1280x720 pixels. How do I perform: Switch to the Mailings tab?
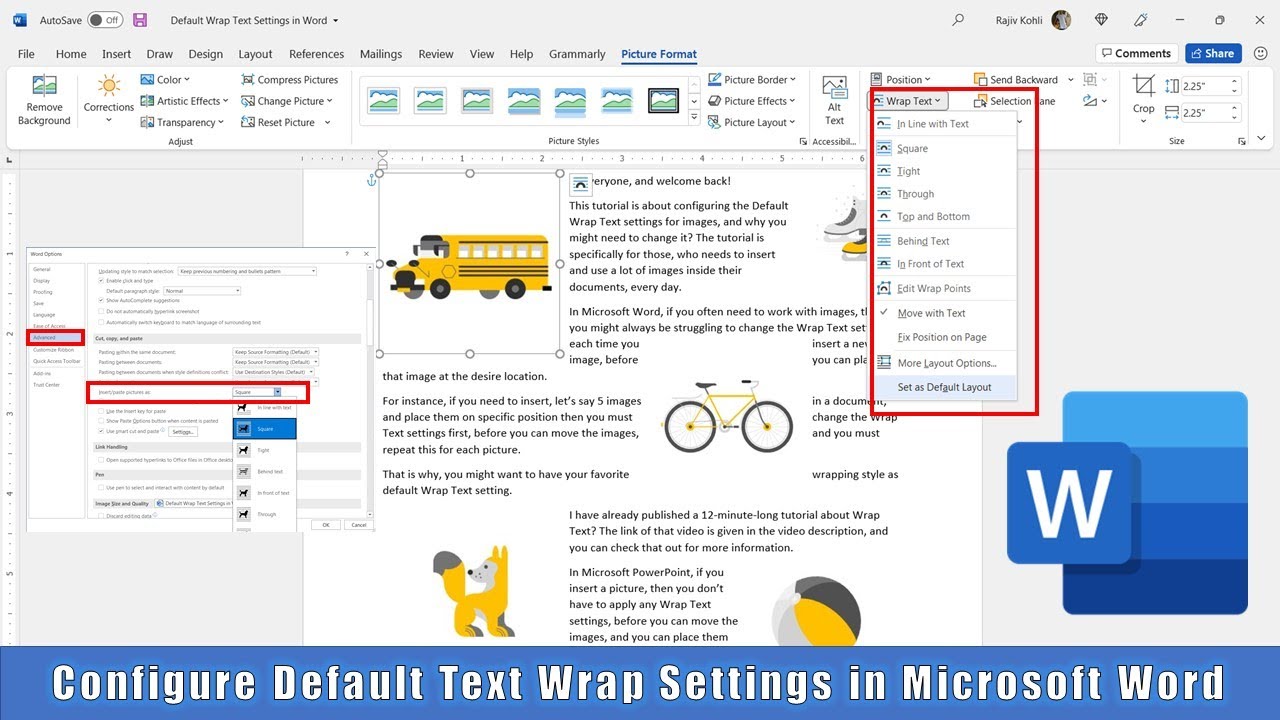(x=381, y=54)
